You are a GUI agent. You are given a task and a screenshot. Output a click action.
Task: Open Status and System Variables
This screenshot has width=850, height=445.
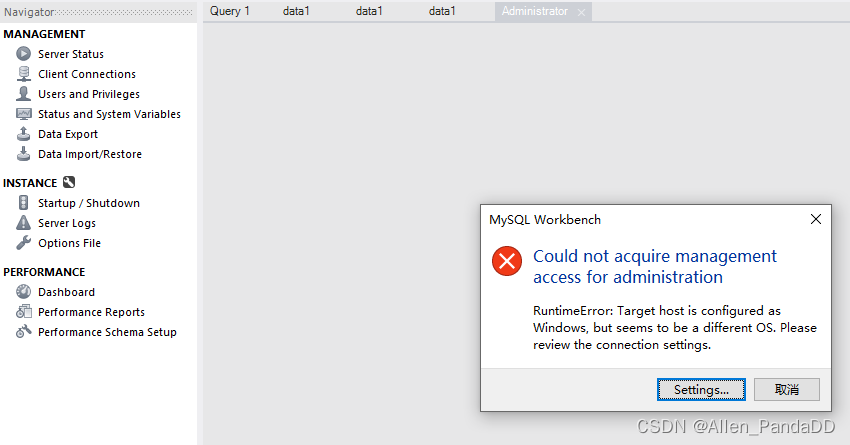click(x=109, y=114)
